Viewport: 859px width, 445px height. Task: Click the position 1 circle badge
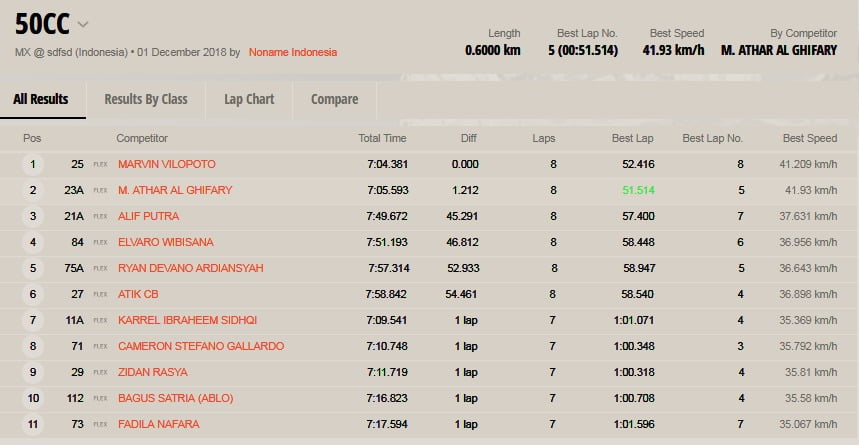pyautogui.click(x=33, y=164)
